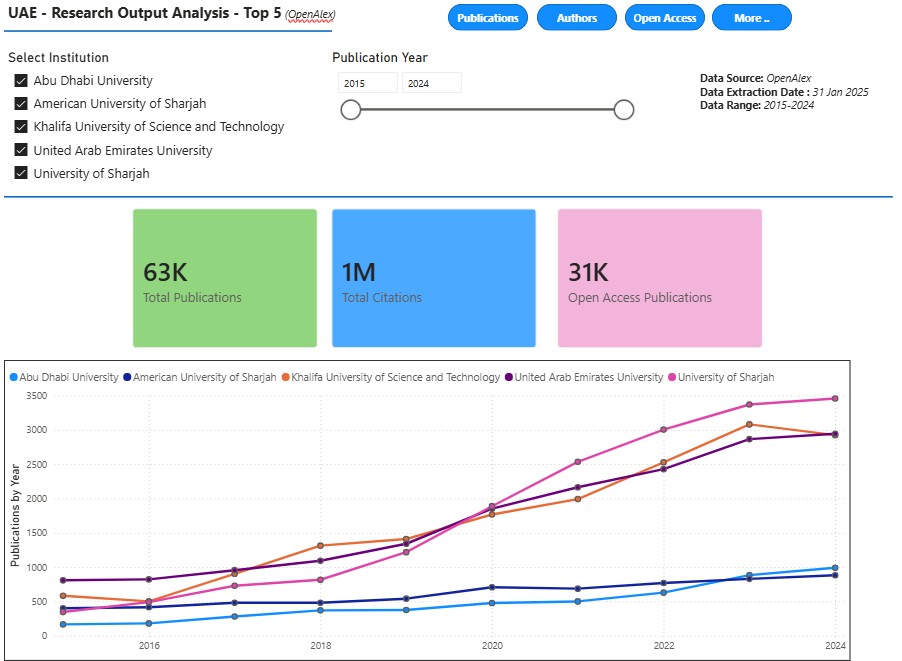Click United Arab Emirates University legend marker
Viewport: 902px width, 661px height.
(x=508, y=378)
